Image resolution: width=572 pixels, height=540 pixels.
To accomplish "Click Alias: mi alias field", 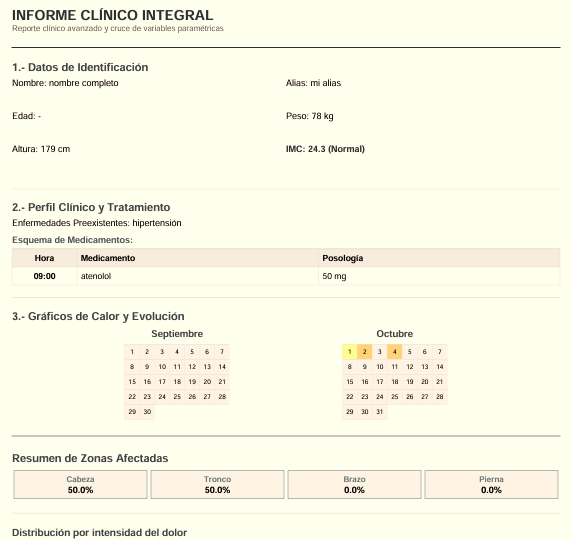I will (313, 83).
